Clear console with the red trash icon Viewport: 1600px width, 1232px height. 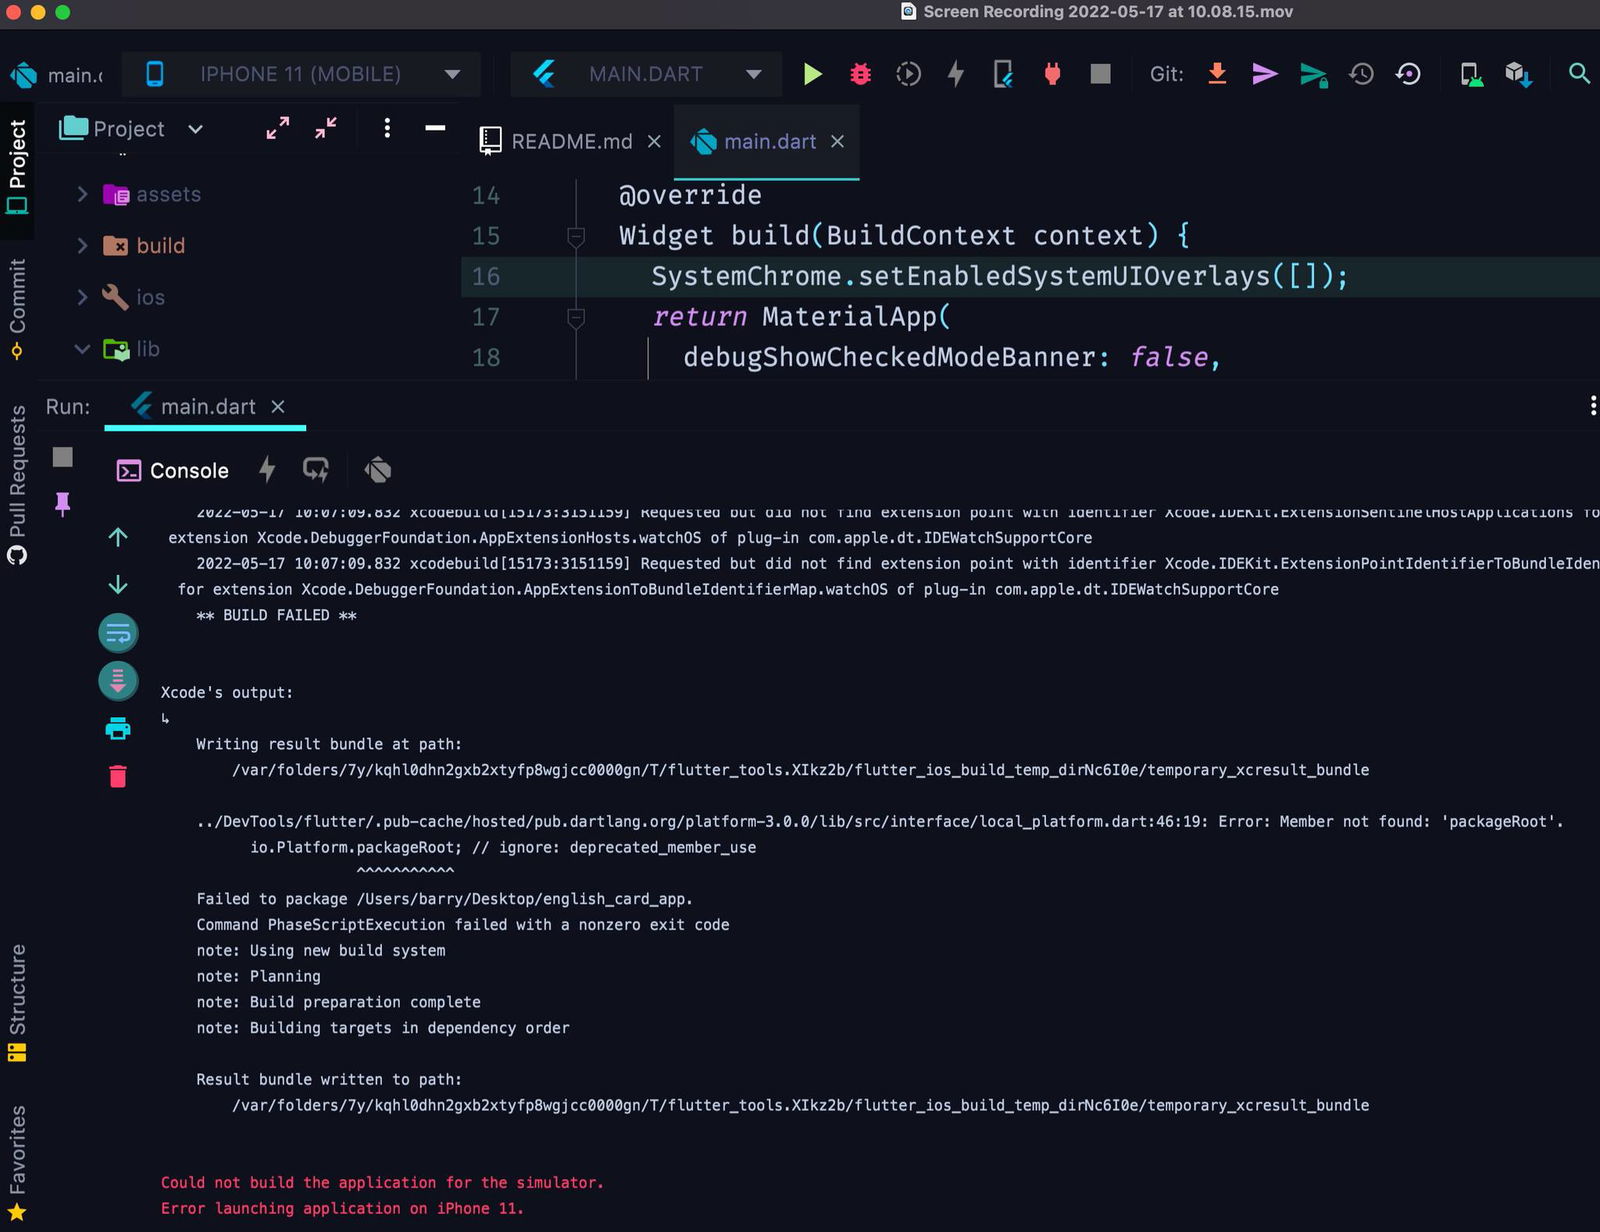pyautogui.click(x=118, y=776)
